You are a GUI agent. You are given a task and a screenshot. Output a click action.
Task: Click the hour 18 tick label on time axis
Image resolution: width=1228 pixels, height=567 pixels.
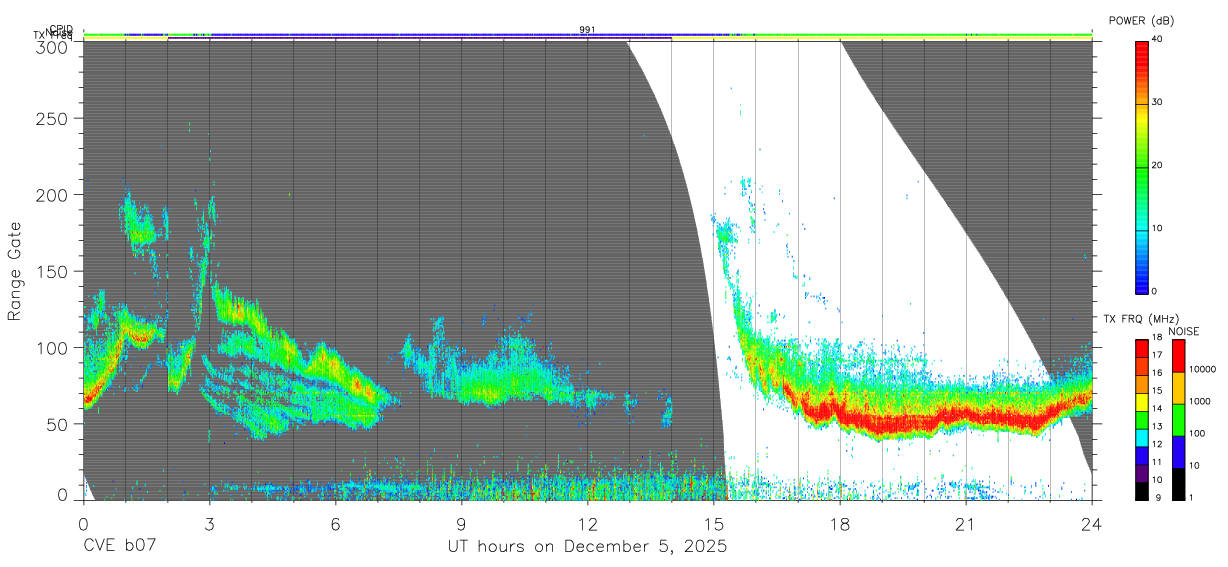(839, 524)
